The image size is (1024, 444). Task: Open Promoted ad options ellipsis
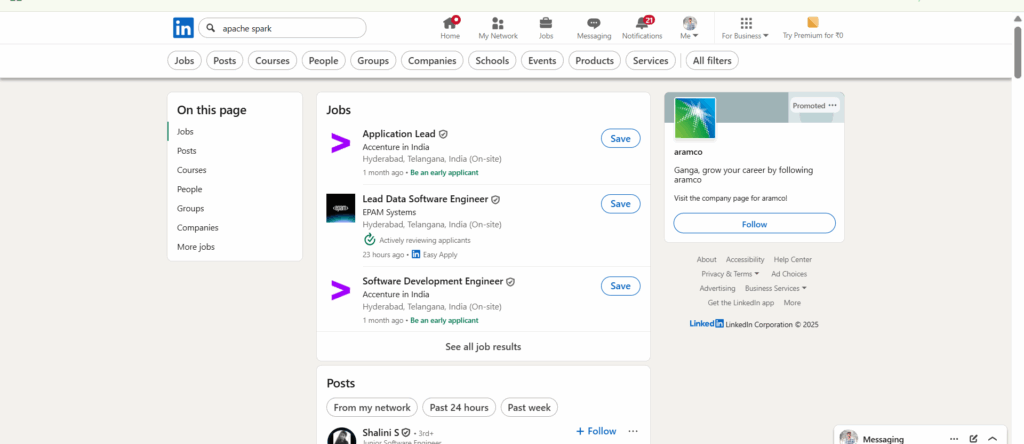click(x=832, y=105)
